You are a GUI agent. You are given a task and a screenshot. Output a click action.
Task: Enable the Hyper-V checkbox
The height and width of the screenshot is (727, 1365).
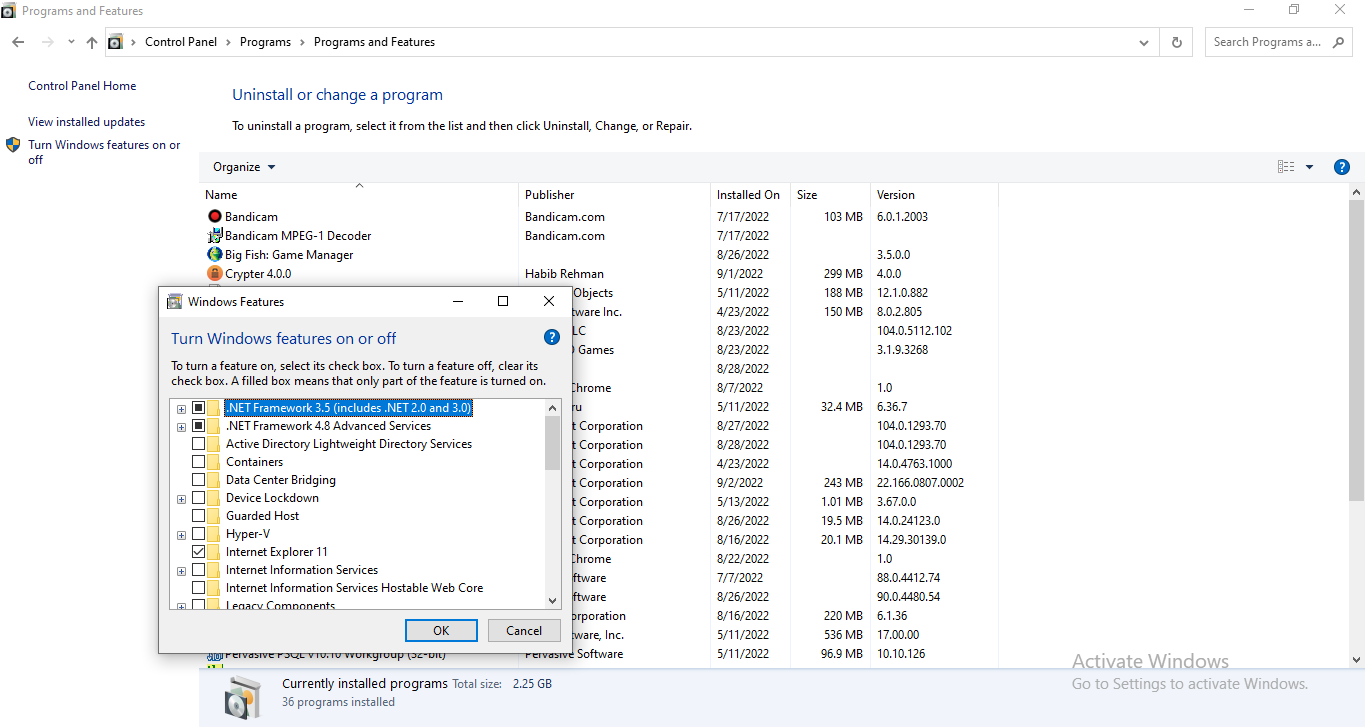coord(198,534)
